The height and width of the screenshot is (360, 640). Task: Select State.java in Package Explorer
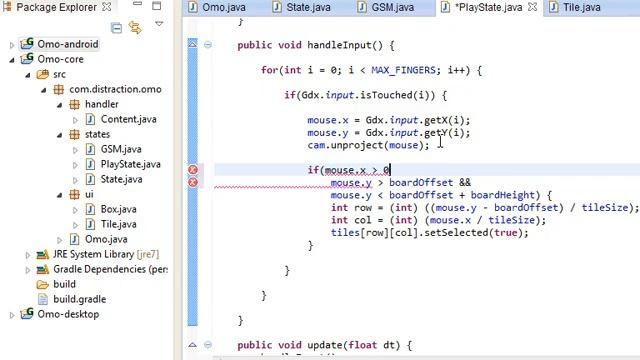pos(122,179)
